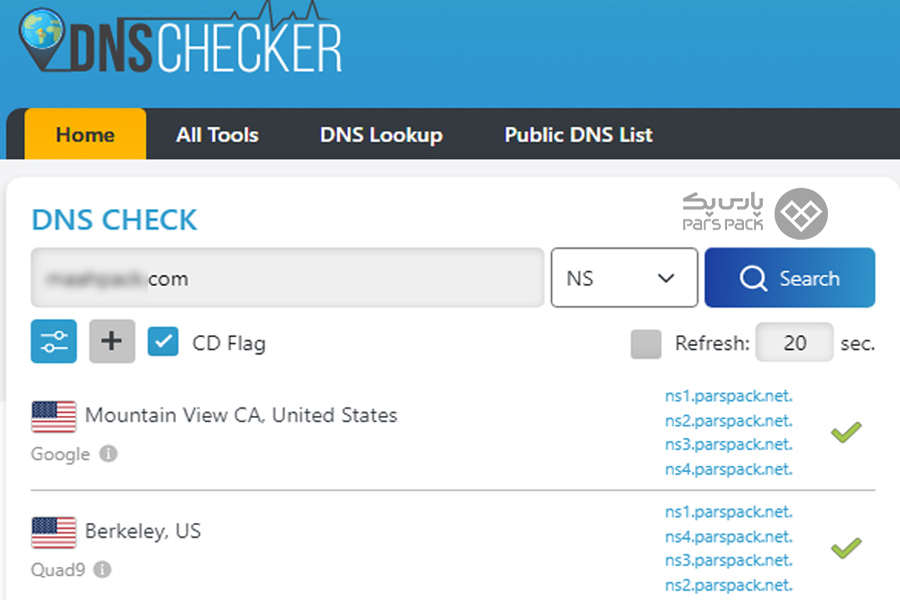The height and width of the screenshot is (600, 900).
Task: Click the Search button
Action: pyautogui.click(x=790, y=278)
